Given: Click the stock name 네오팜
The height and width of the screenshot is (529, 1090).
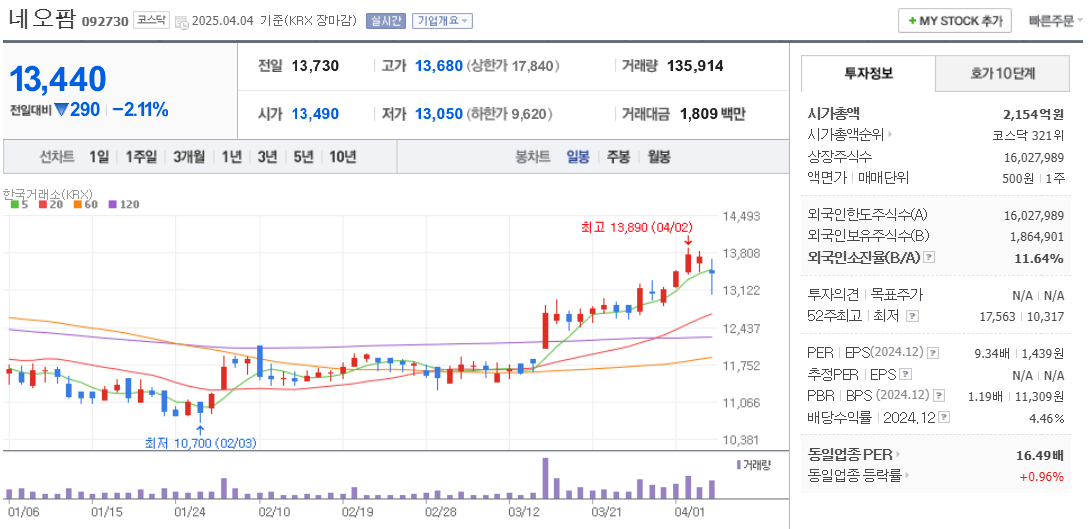Looking at the screenshot, I should pyautogui.click(x=41, y=19).
